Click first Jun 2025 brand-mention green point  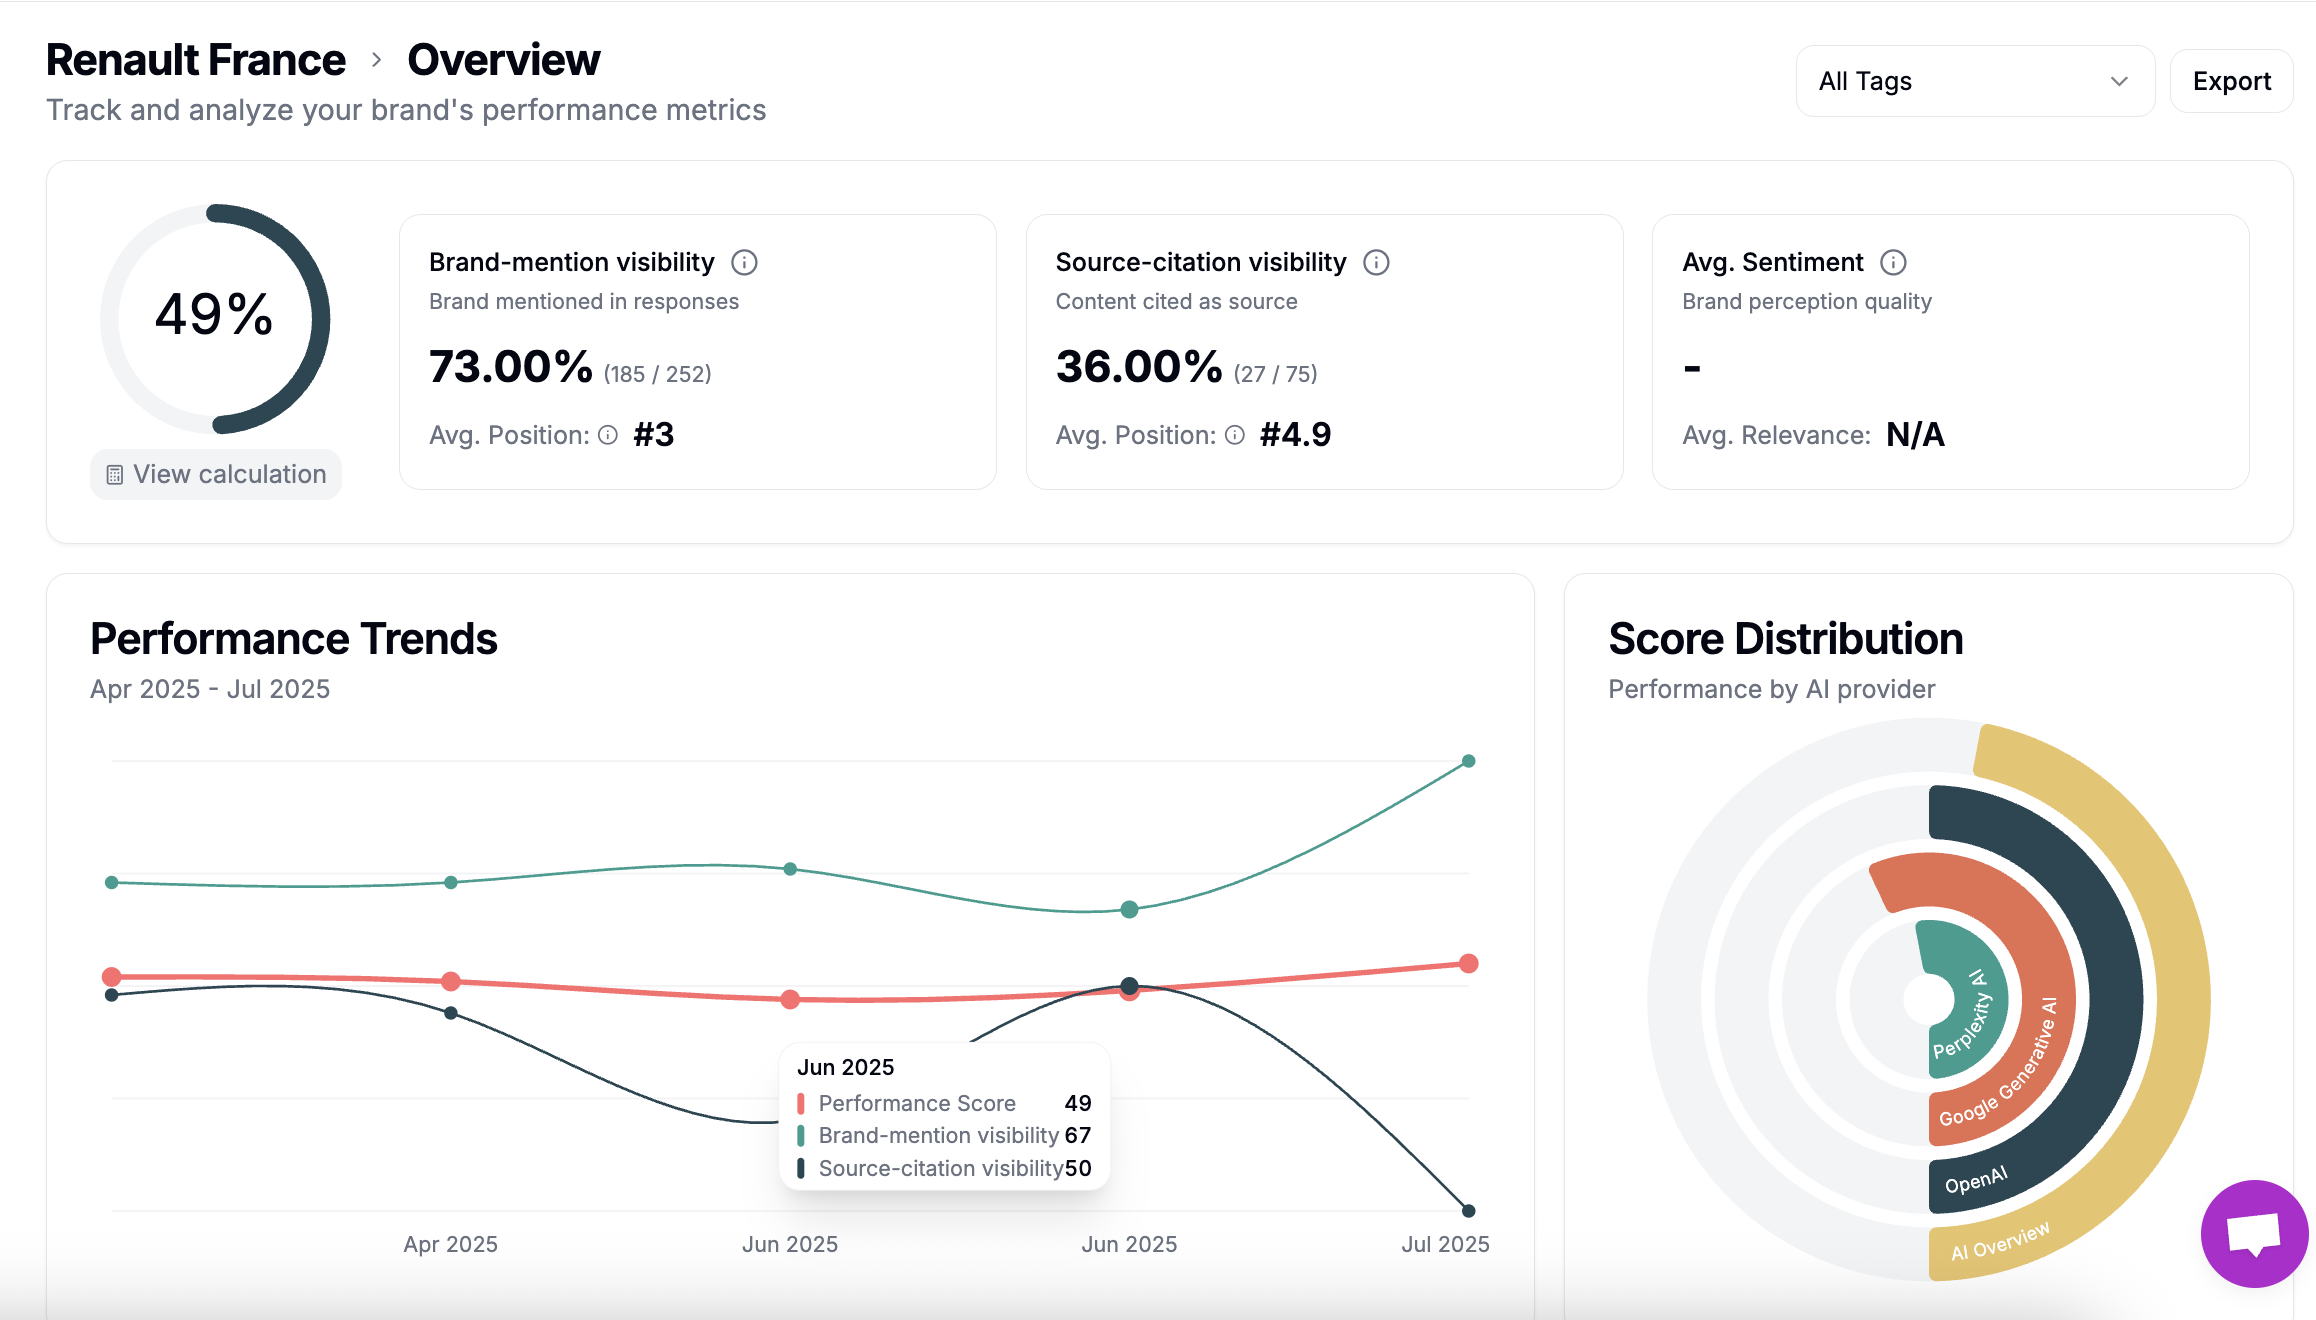(790, 869)
